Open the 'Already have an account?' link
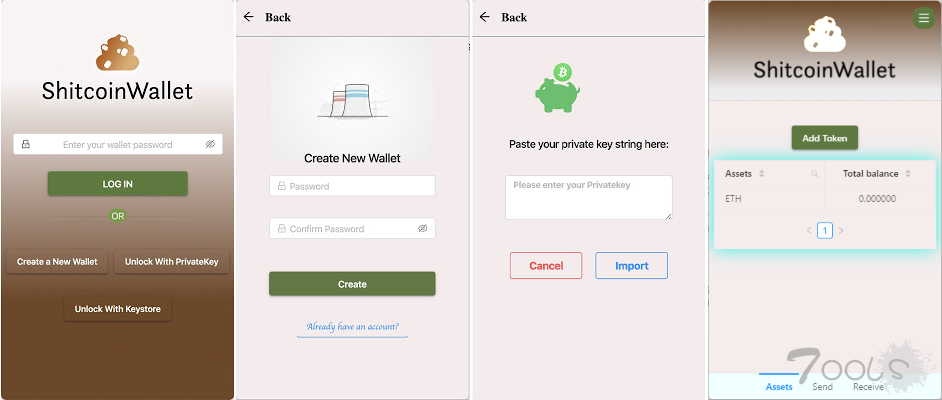Viewport: 942px width, 400px height. pyautogui.click(x=352, y=327)
